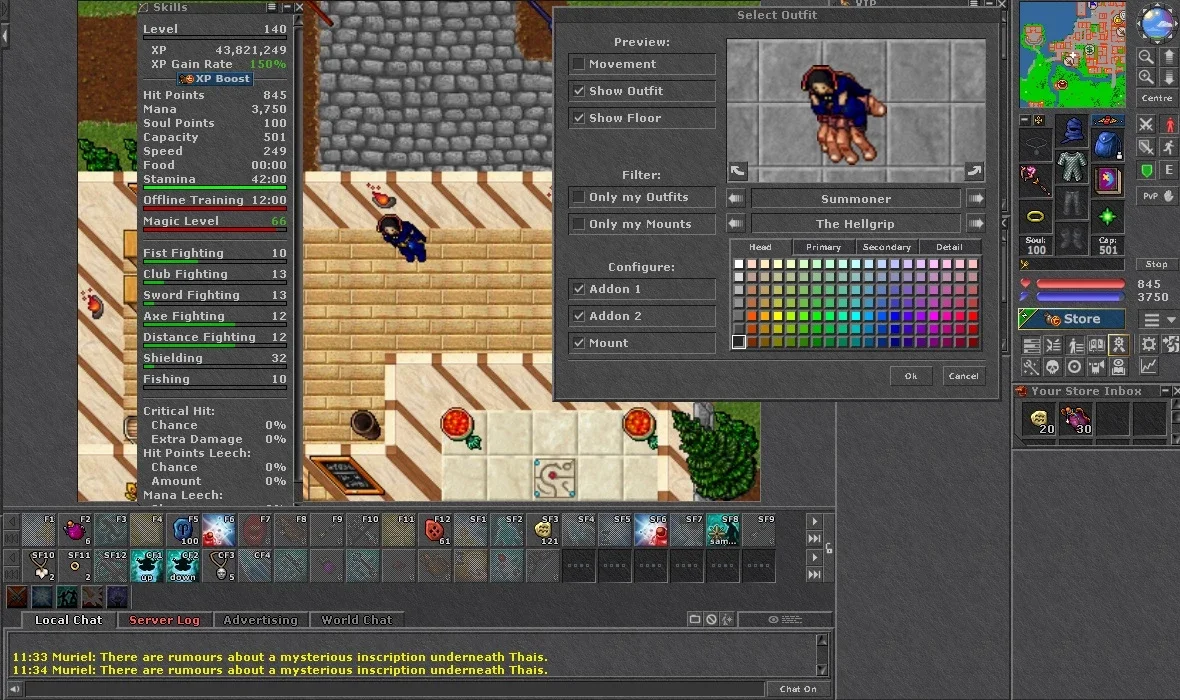Image resolution: width=1180 pixels, height=700 pixels.
Task: Select the Secondary color tab
Action: [x=887, y=247]
